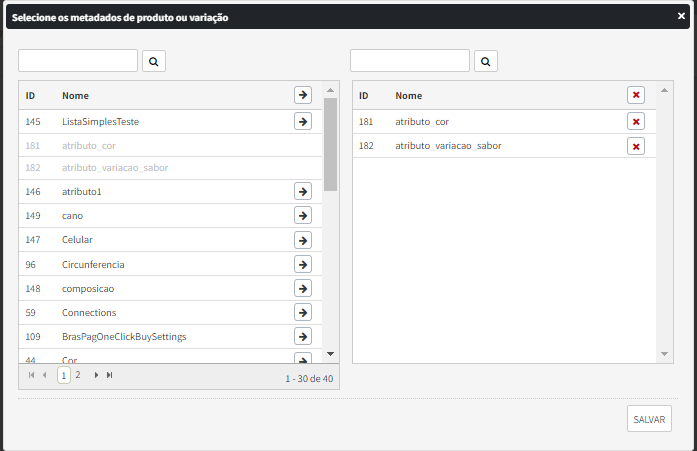The width and height of the screenshot is (697, 451).
Task: Click right list scroll-down arrow
Action: coord(665,354)
